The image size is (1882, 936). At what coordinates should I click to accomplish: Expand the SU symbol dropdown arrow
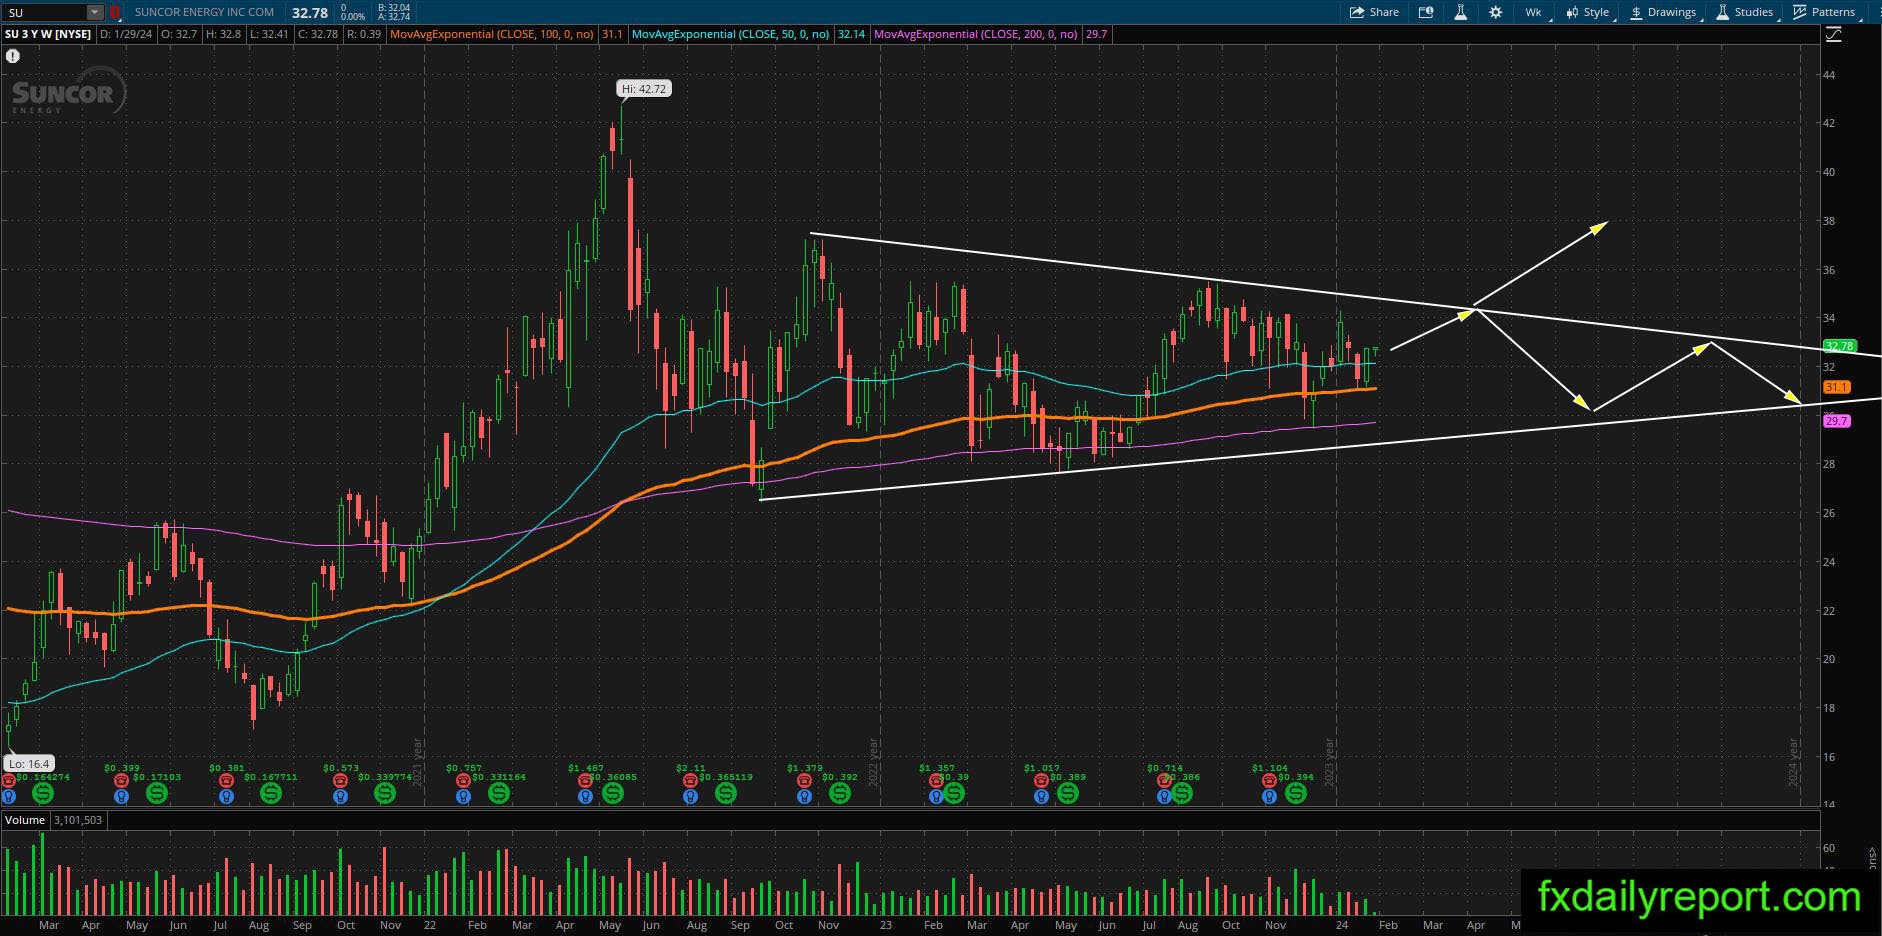tap(95, 12)
